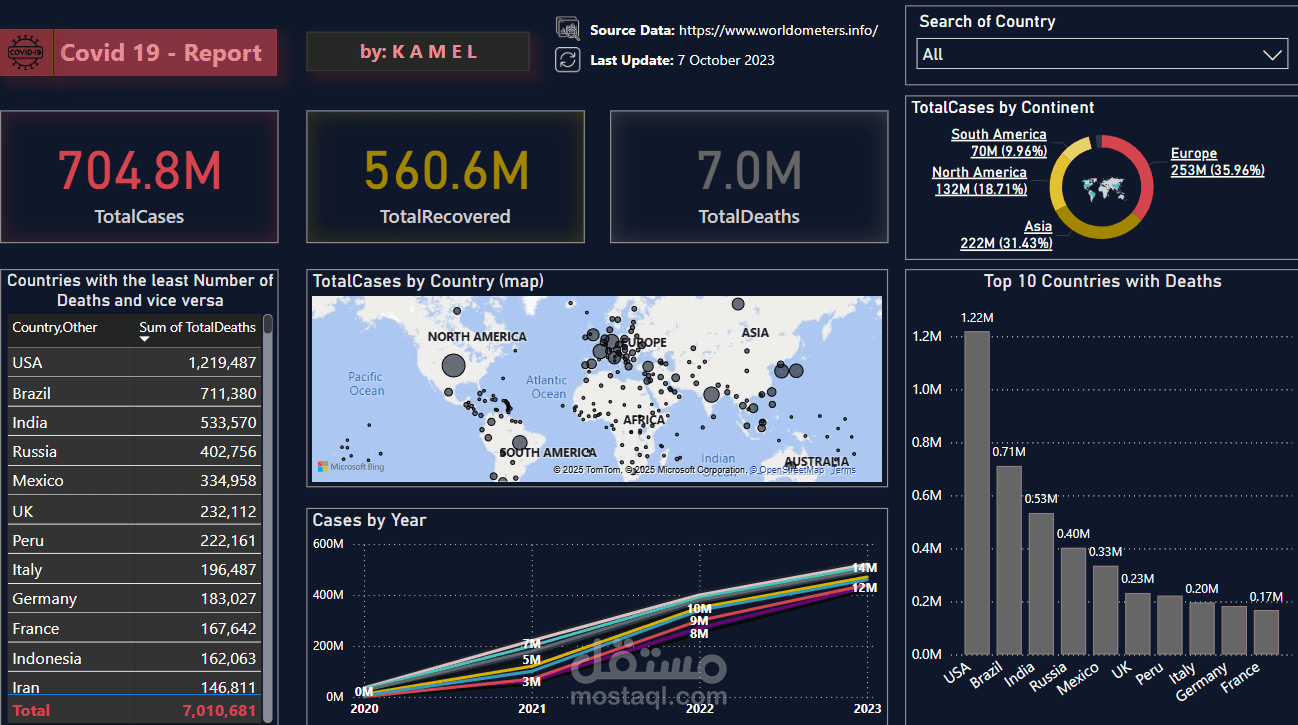Open the Search of Country dropdown
The height and width of the screenshot is (725, 1298).
tap(1100, 54)
